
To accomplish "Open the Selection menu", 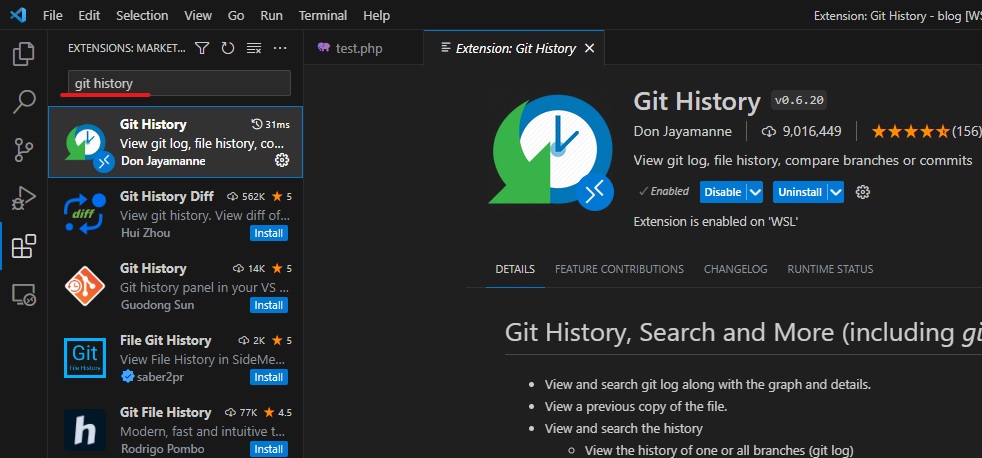I will (x=142, y=15).
